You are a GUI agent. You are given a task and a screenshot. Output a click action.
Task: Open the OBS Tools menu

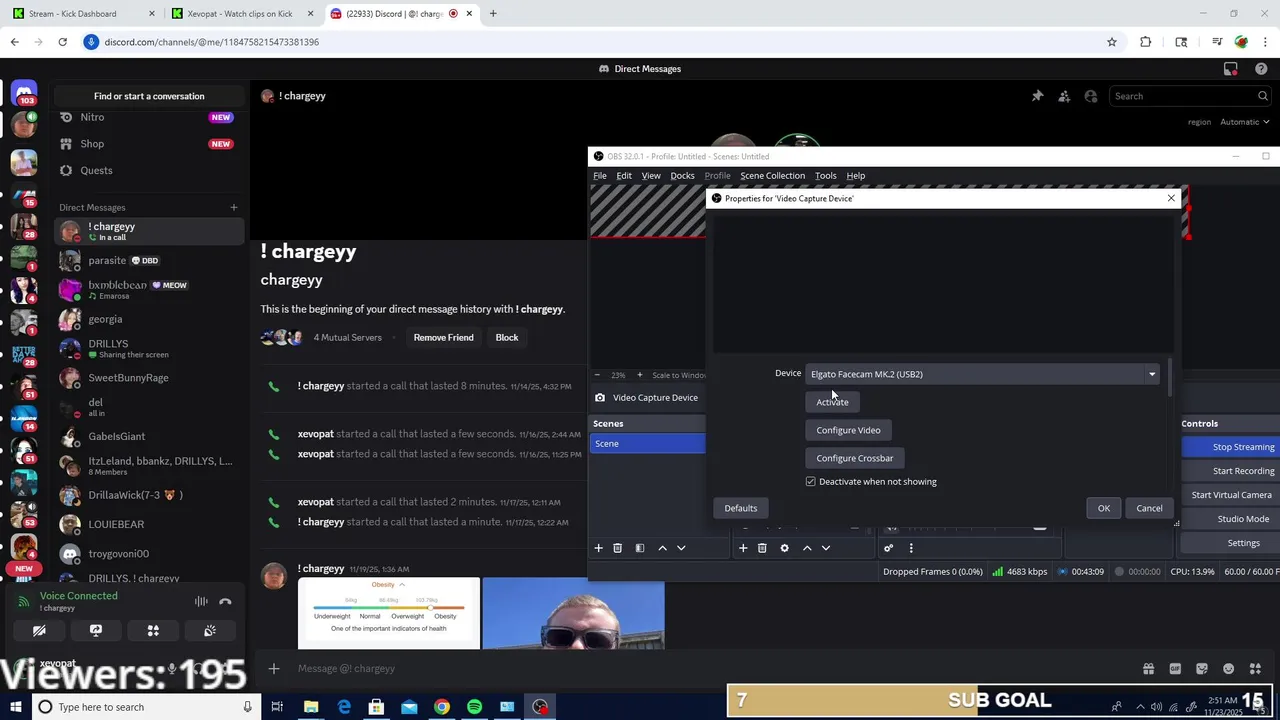pyautogui.click(x=825, y=176)
